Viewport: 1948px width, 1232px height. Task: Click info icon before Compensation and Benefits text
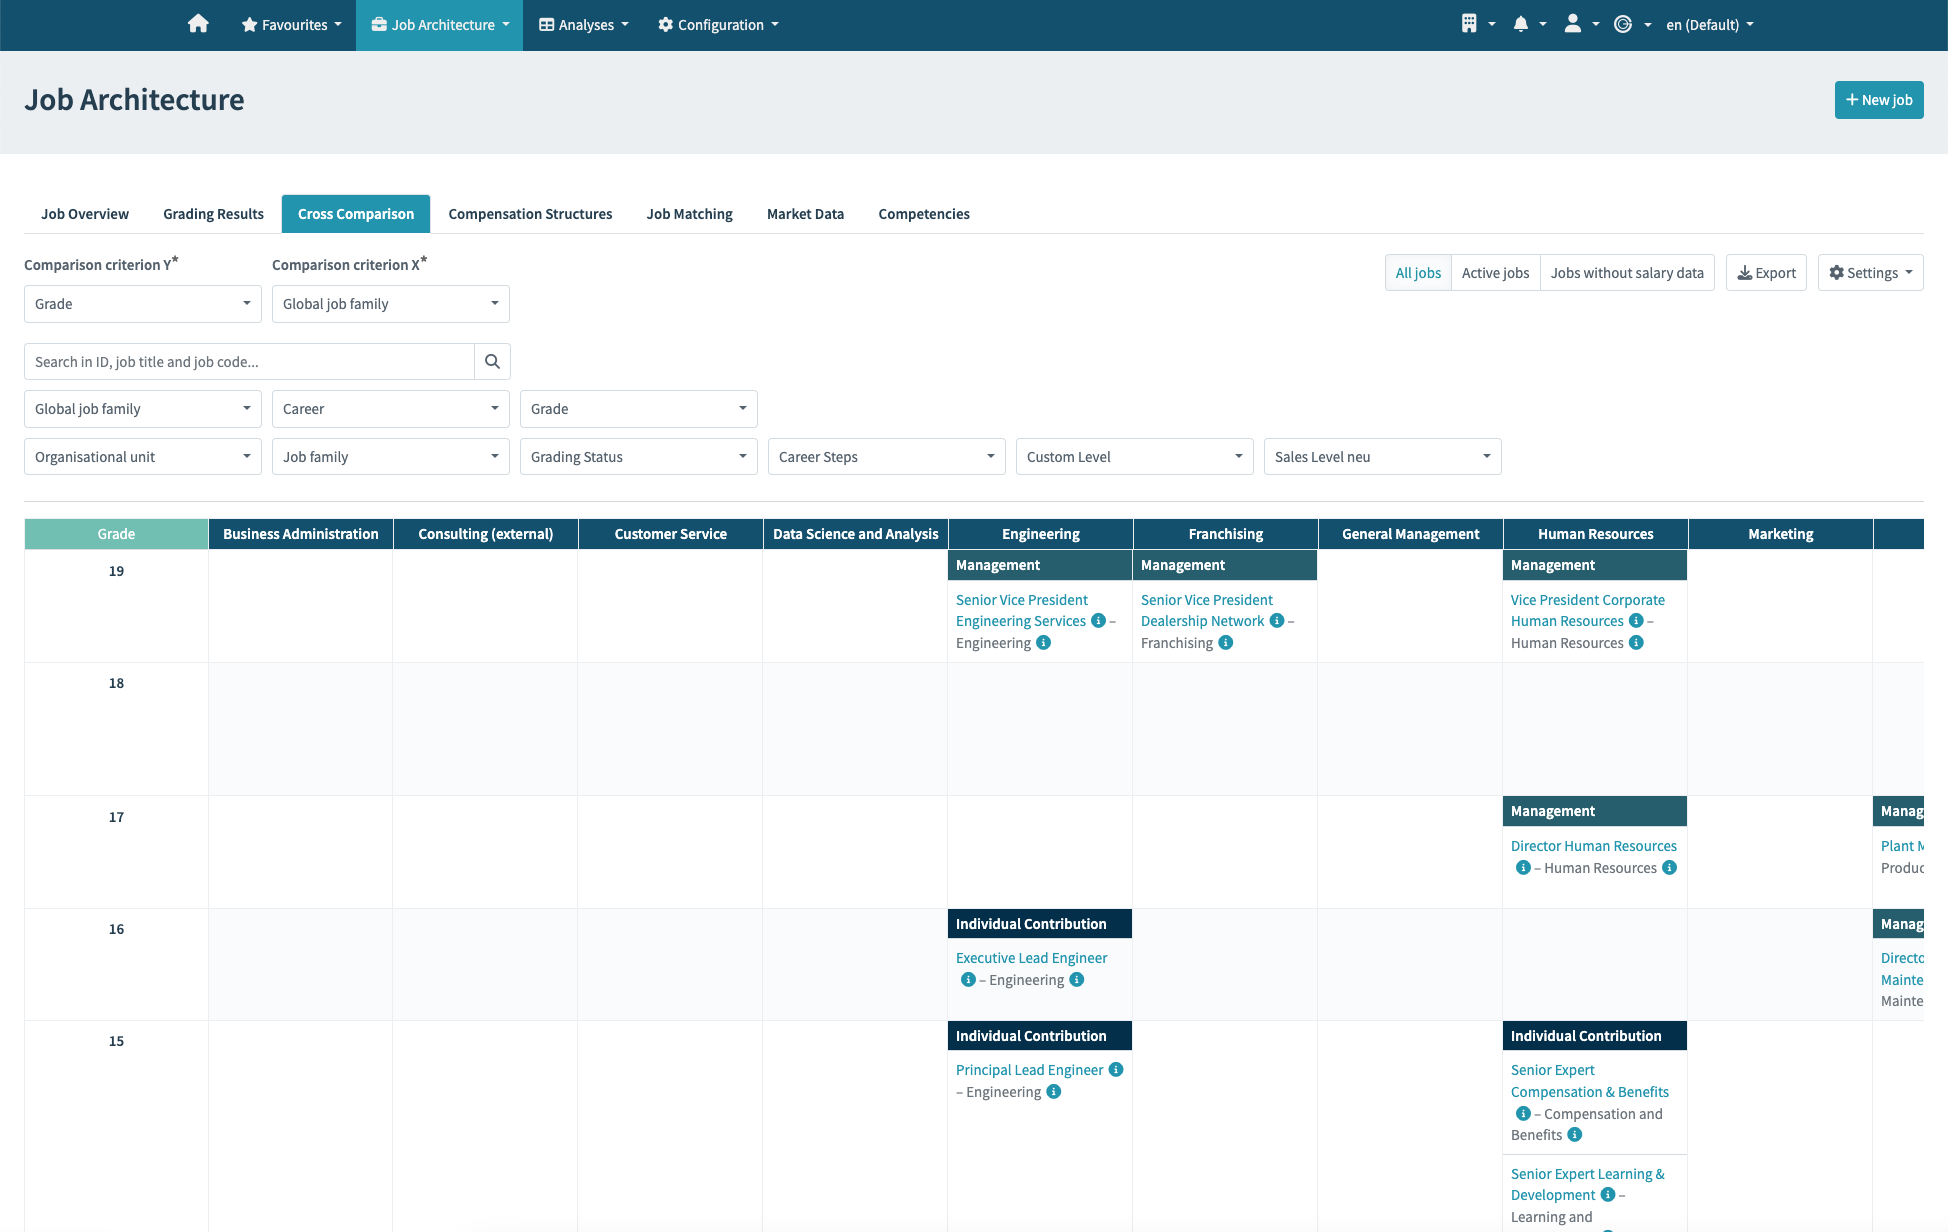(1523, 1114)
